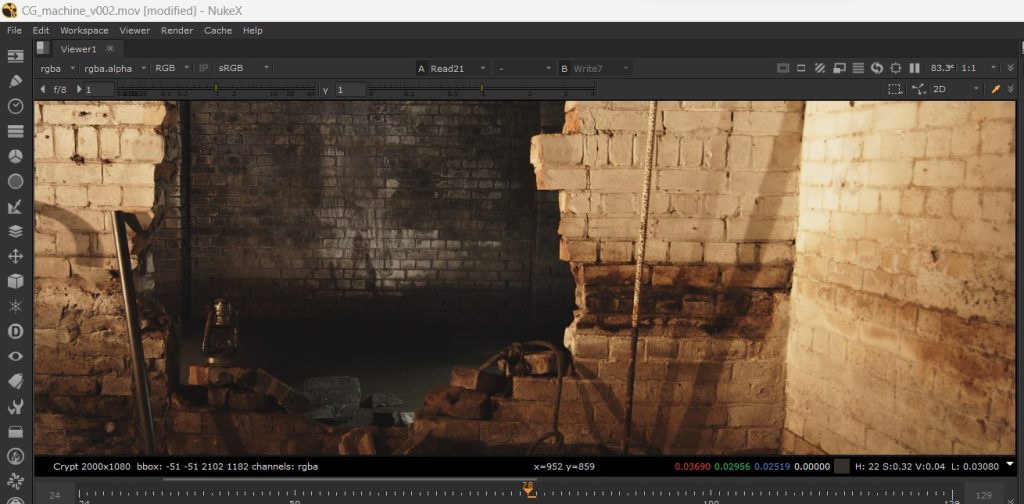Viewport: 1024px width, 504px height.
Task: Open the Views nodes menu (eye icon)
Action: [x=15, y=356]
